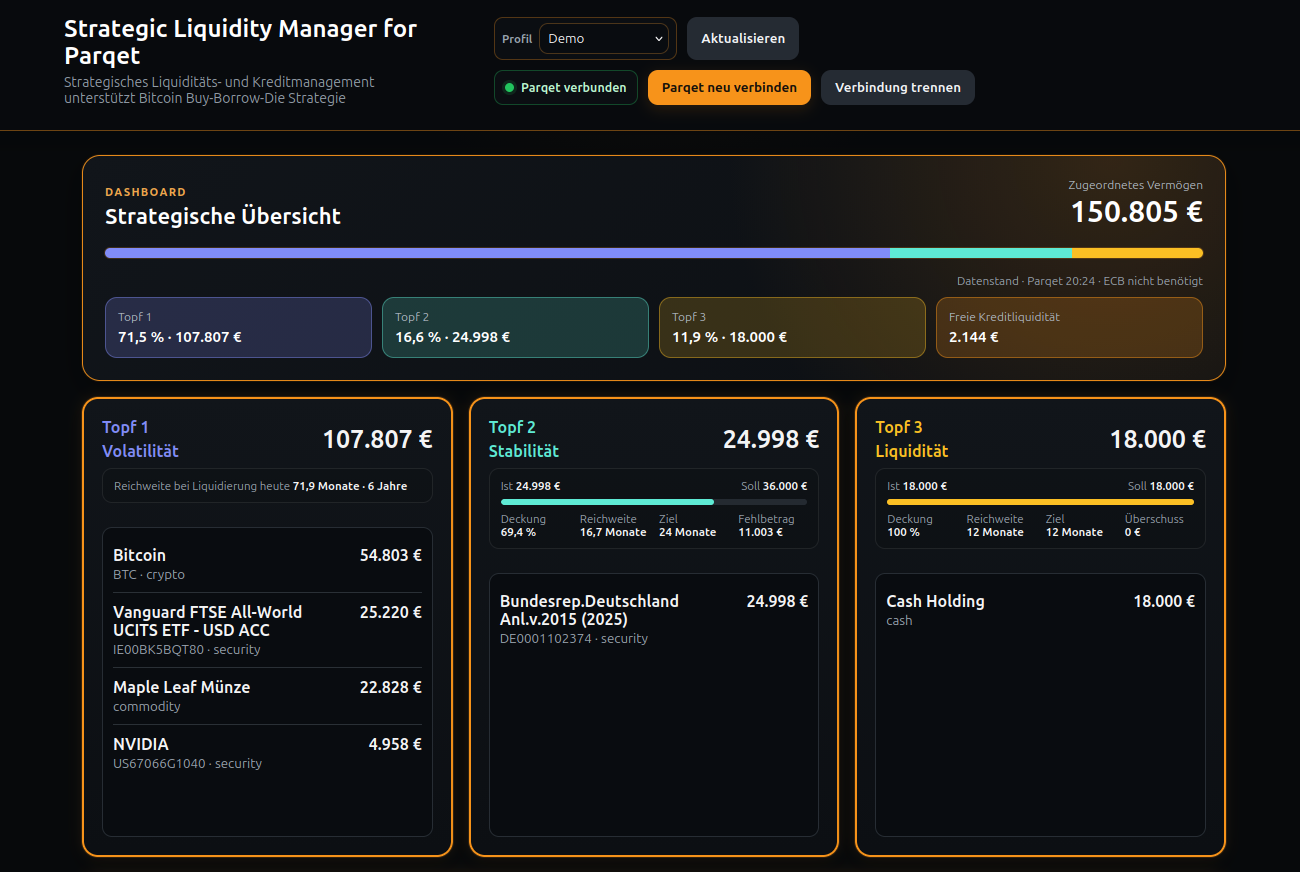1300x872 pixels.
Task: Select the Topf 1 summary card 71,5 %
Action: click(238, 327)
